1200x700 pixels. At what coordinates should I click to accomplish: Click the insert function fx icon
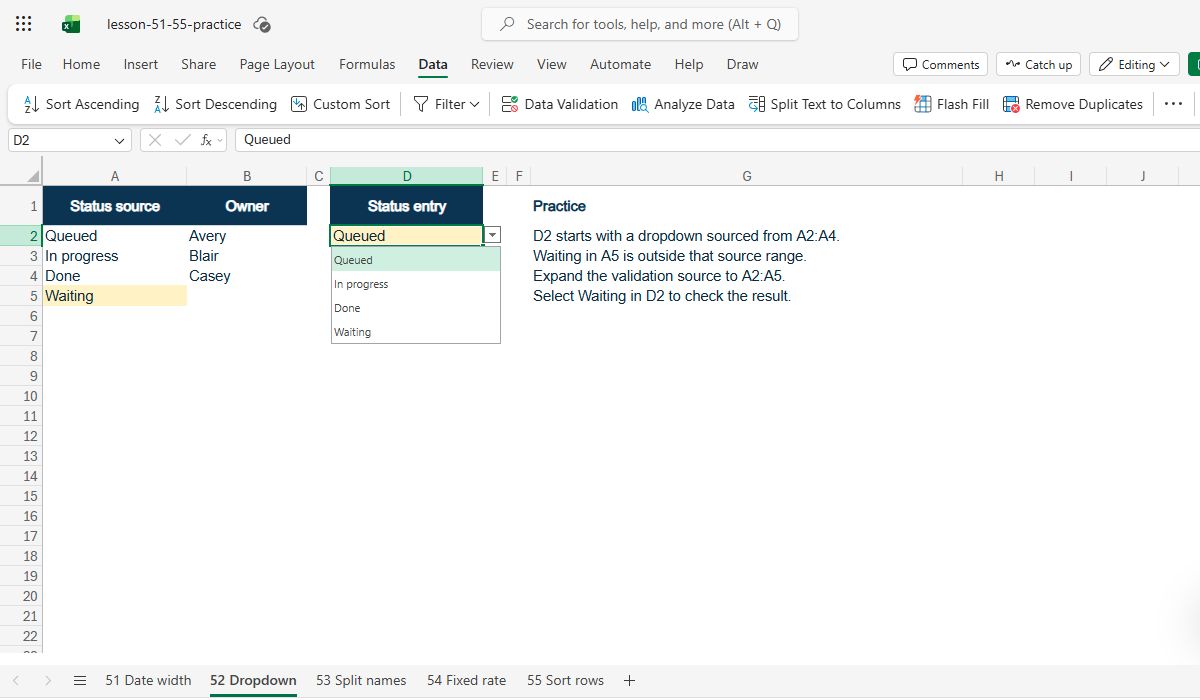(206, 140)
